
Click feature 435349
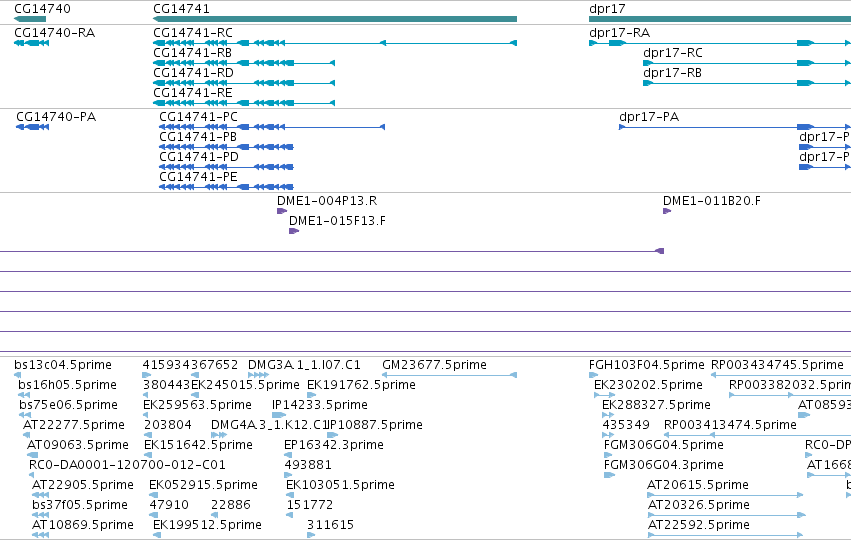coord(626,425)
